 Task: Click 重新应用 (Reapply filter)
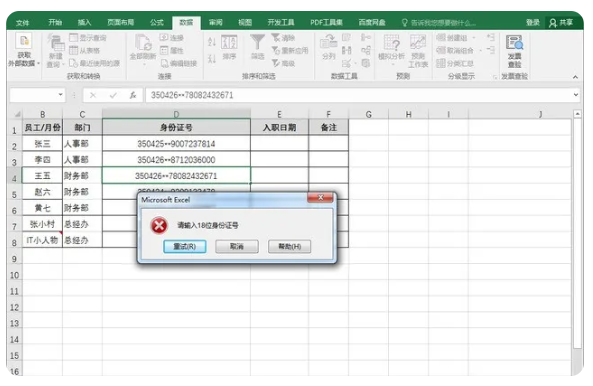[290, 50]
